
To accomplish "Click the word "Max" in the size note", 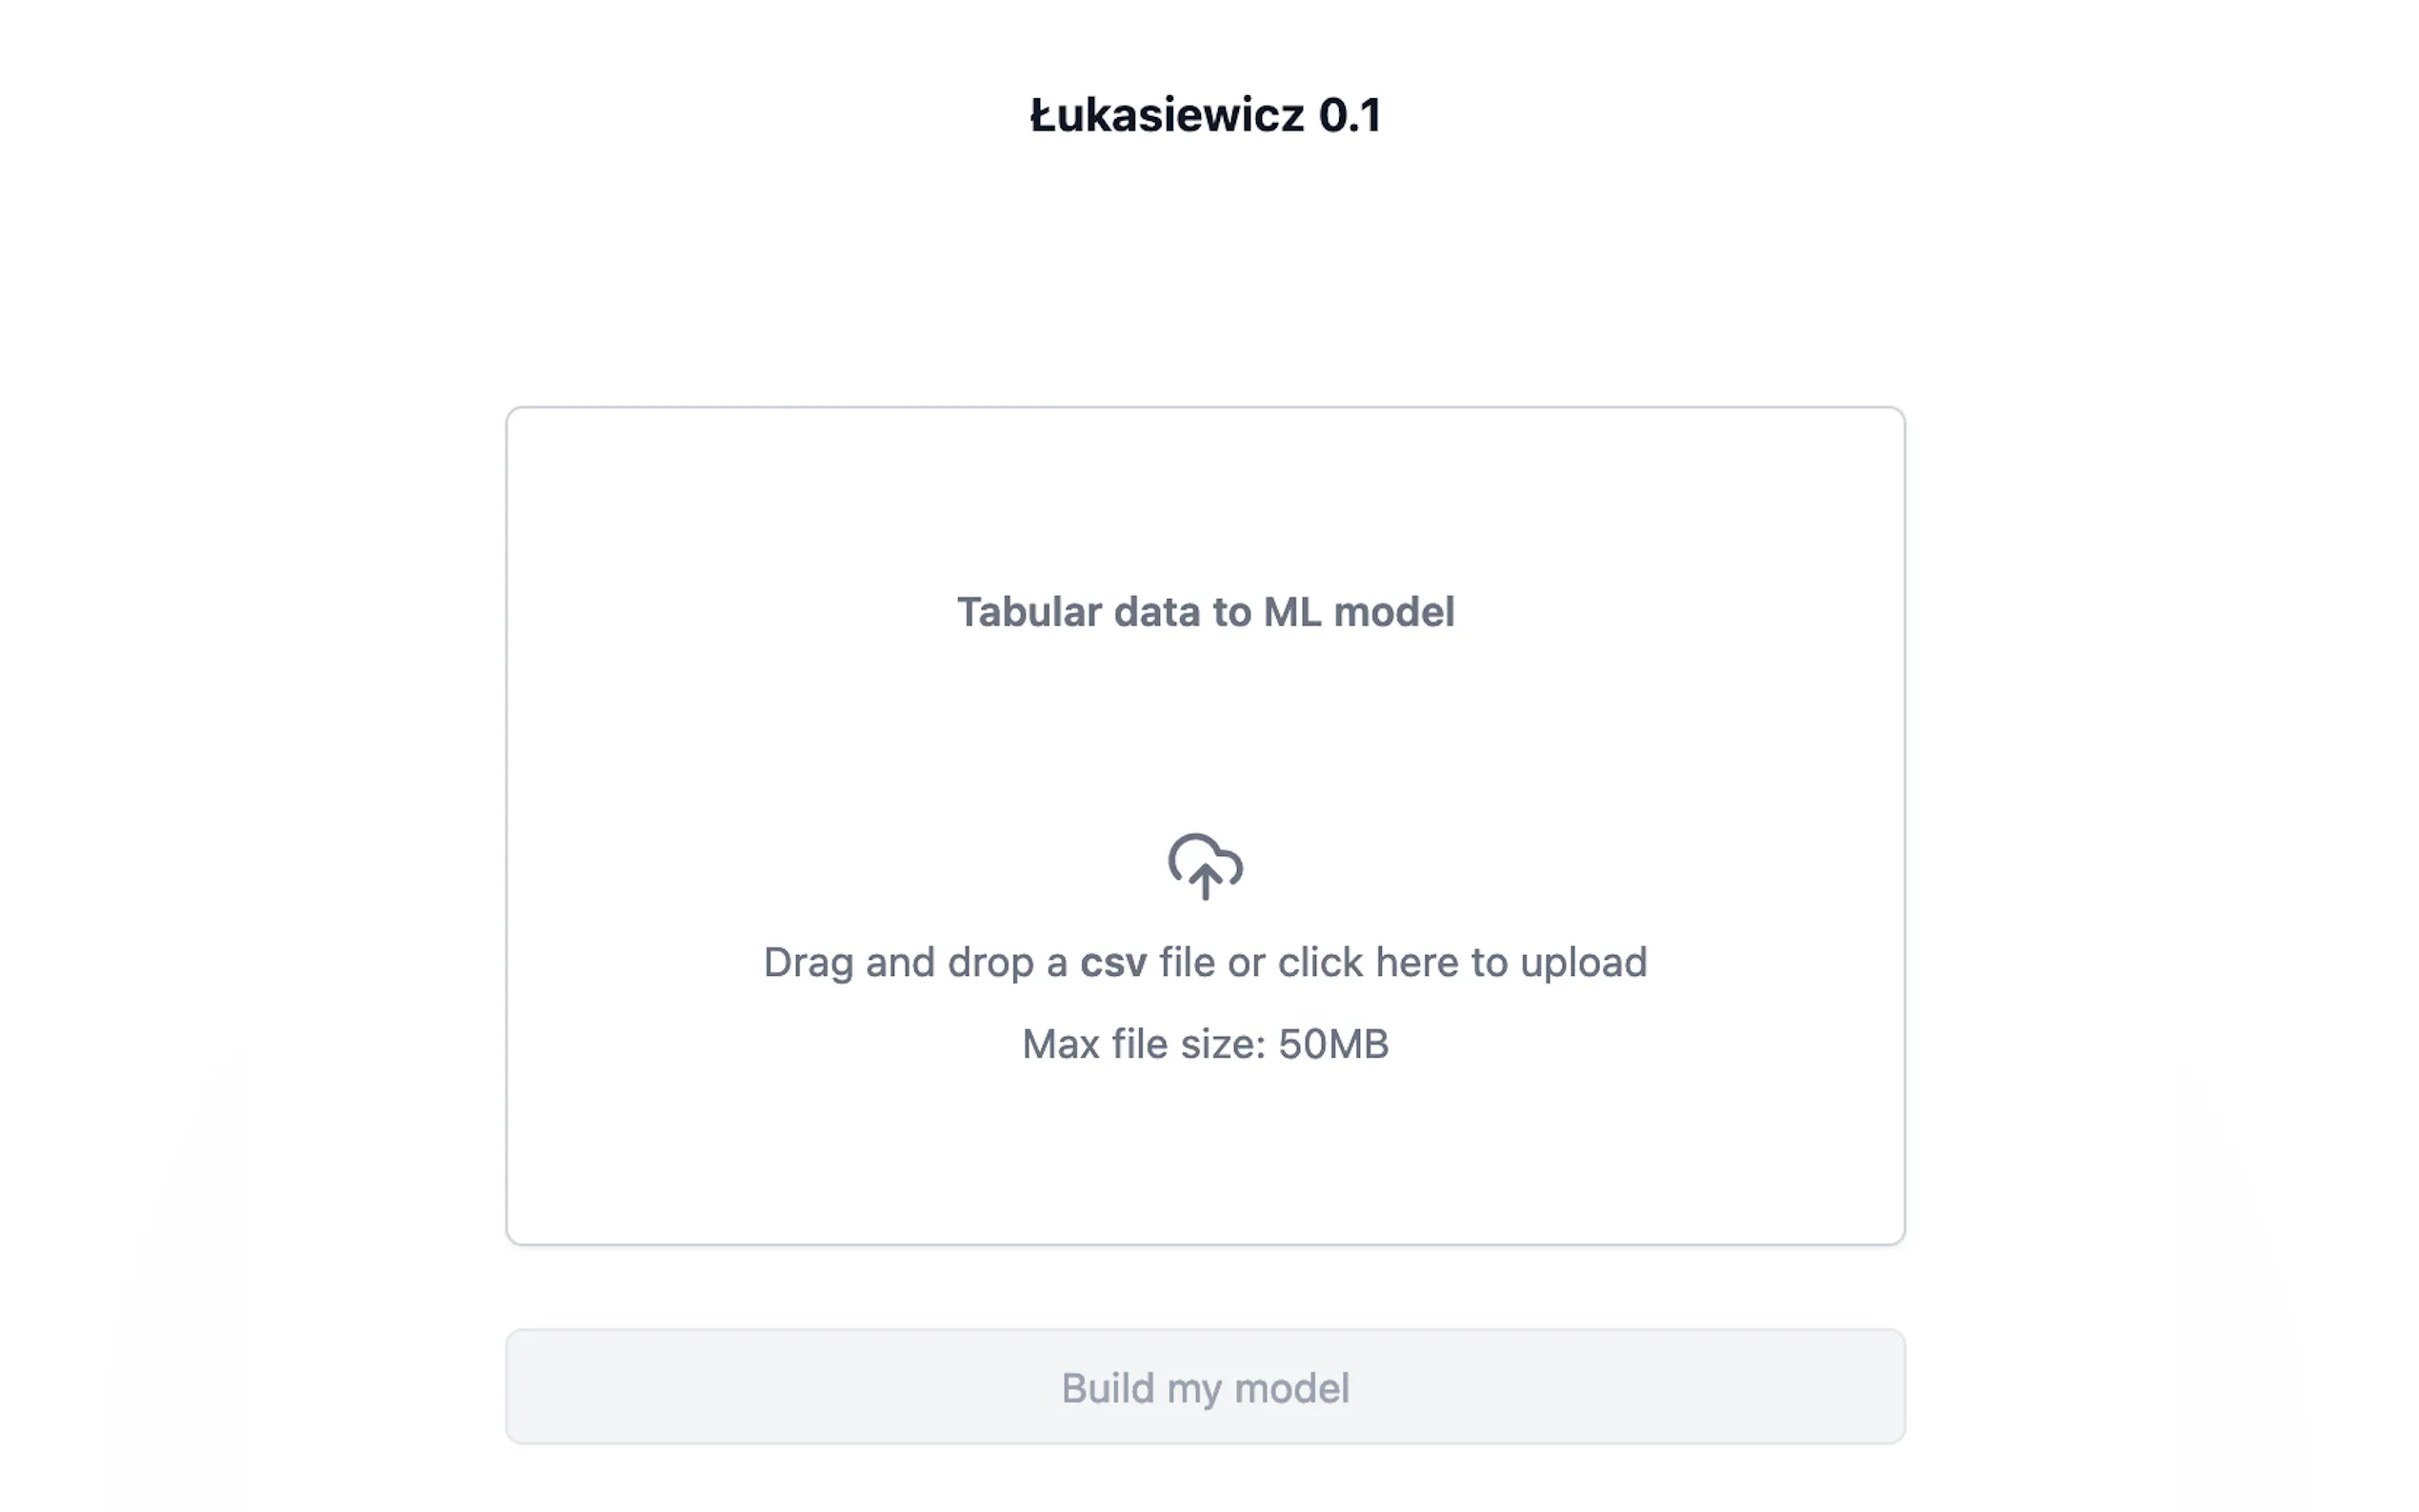I will coord(1060,1045).
